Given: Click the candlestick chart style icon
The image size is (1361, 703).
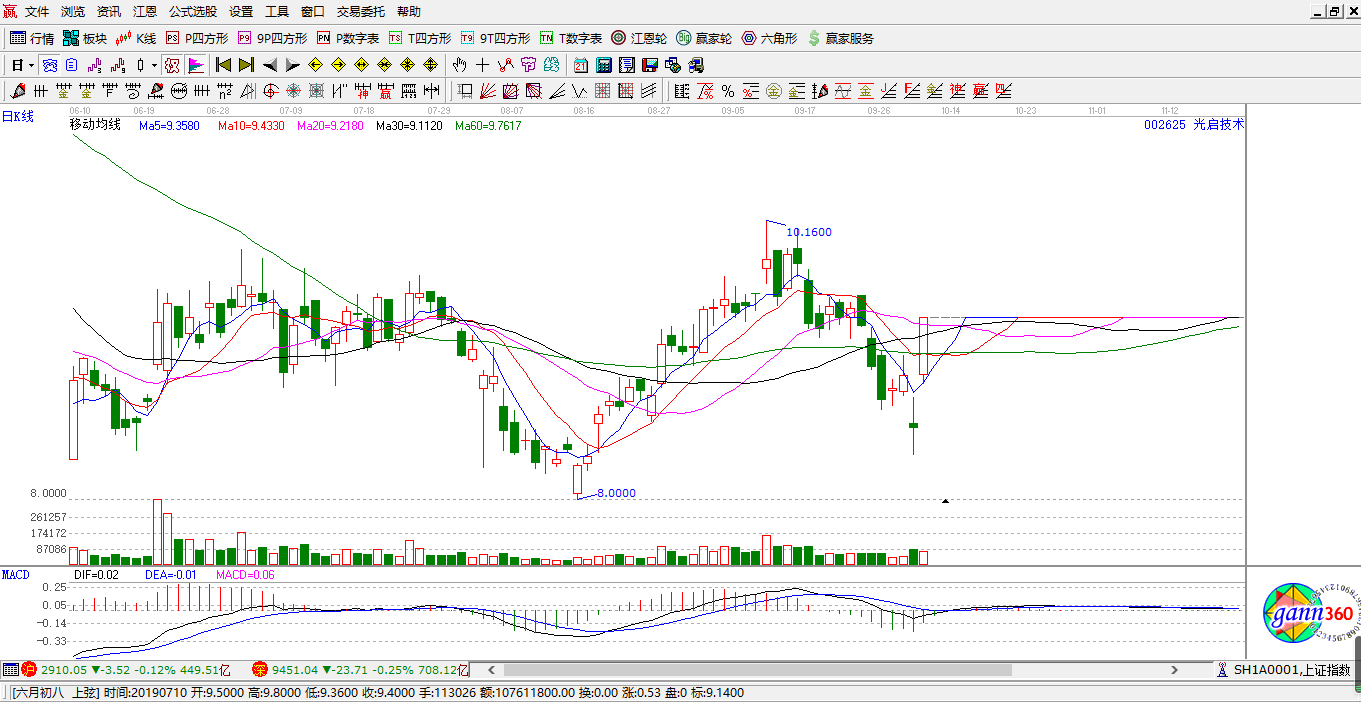Looking at the screenshot, I should point(141,65).
